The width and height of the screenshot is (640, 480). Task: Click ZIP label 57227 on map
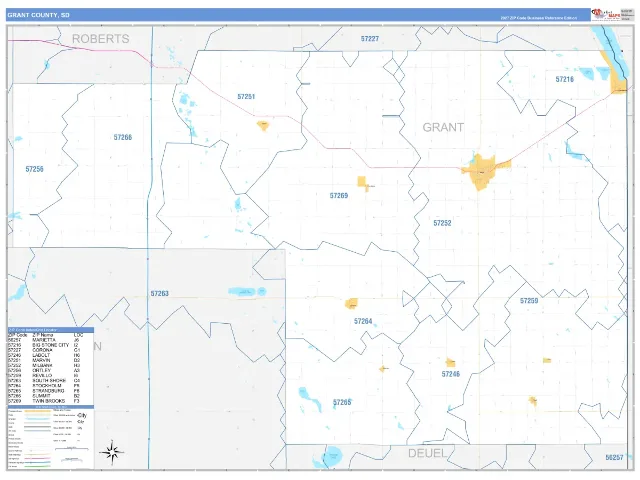pos(370,39)
